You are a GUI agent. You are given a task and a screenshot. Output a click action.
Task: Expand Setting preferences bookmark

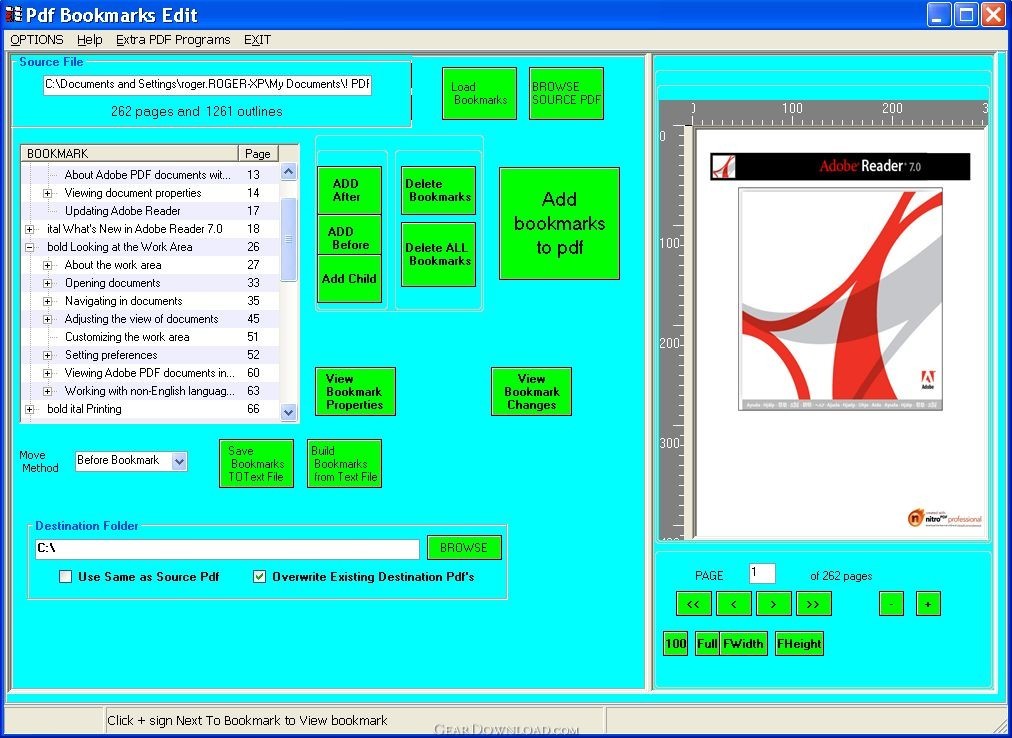click(x=47, y=355)
